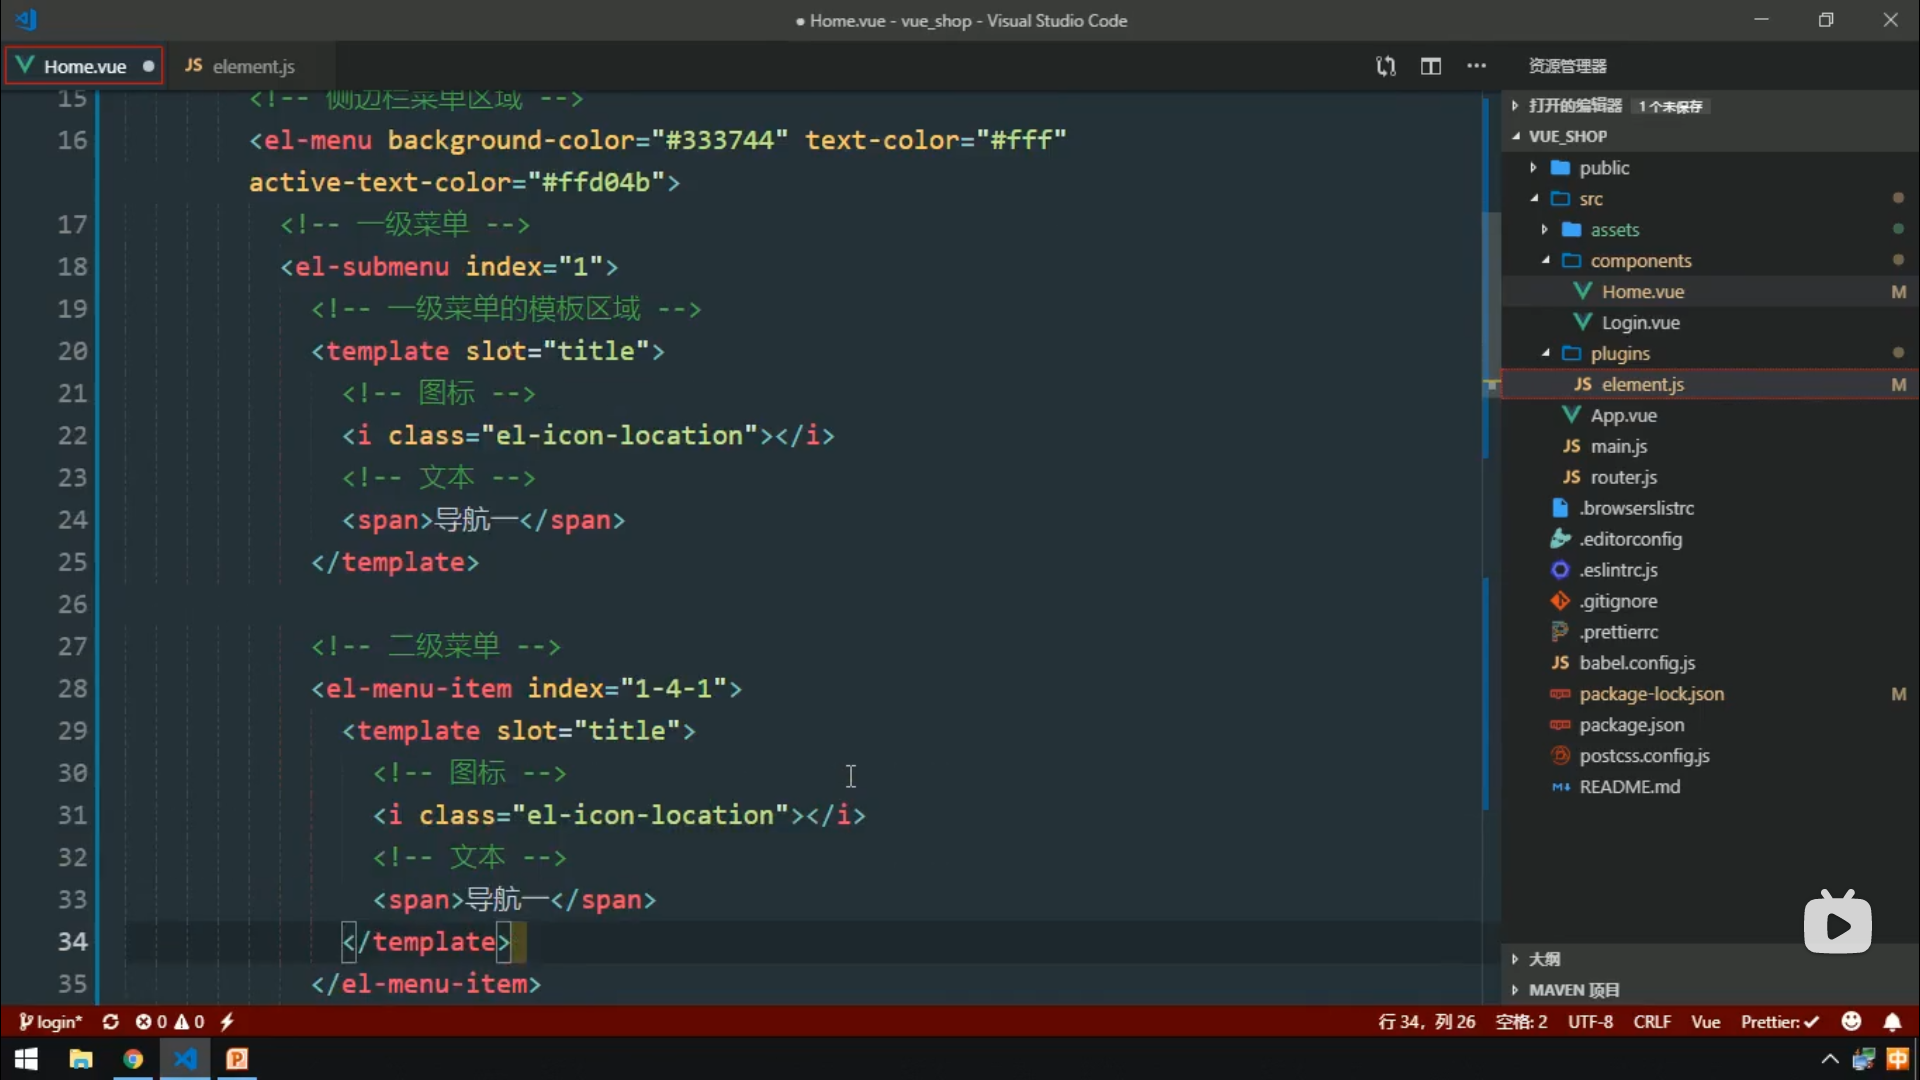Click the git icon beside .gitignore
1920x1080 pixels.
[1560, 601]
